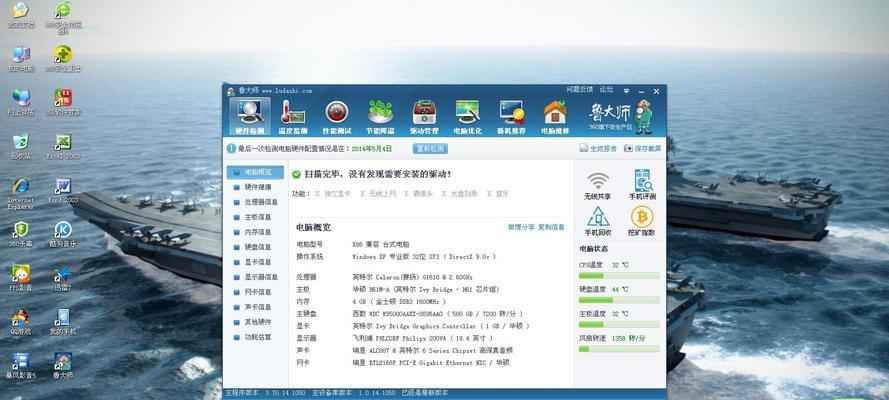Viewport: 889px width, 400px height.
Task: Click the 西数 WDC hard disk text
Action: (x=437, y=313)
